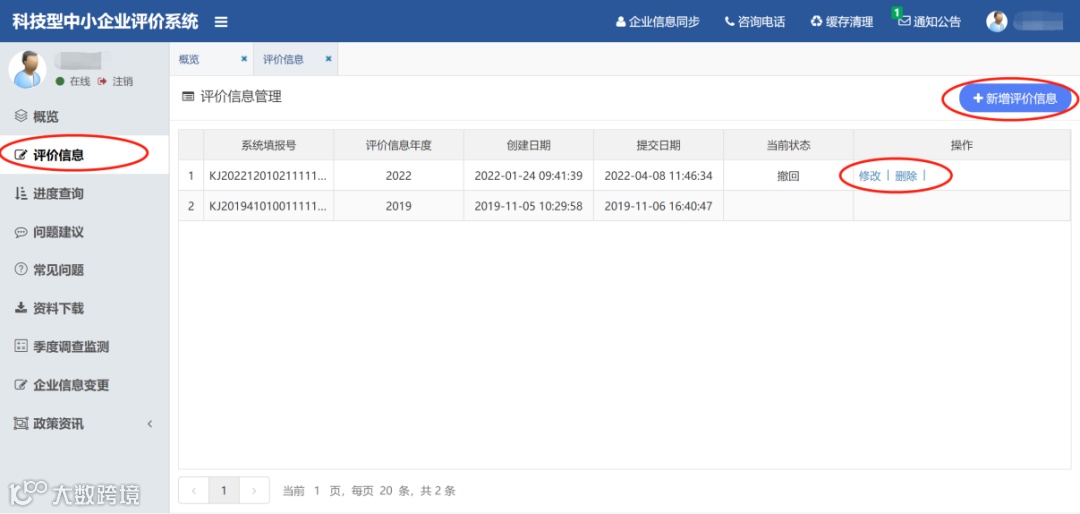
Task: Close the 概览 tab
Action: pos(244,59)
